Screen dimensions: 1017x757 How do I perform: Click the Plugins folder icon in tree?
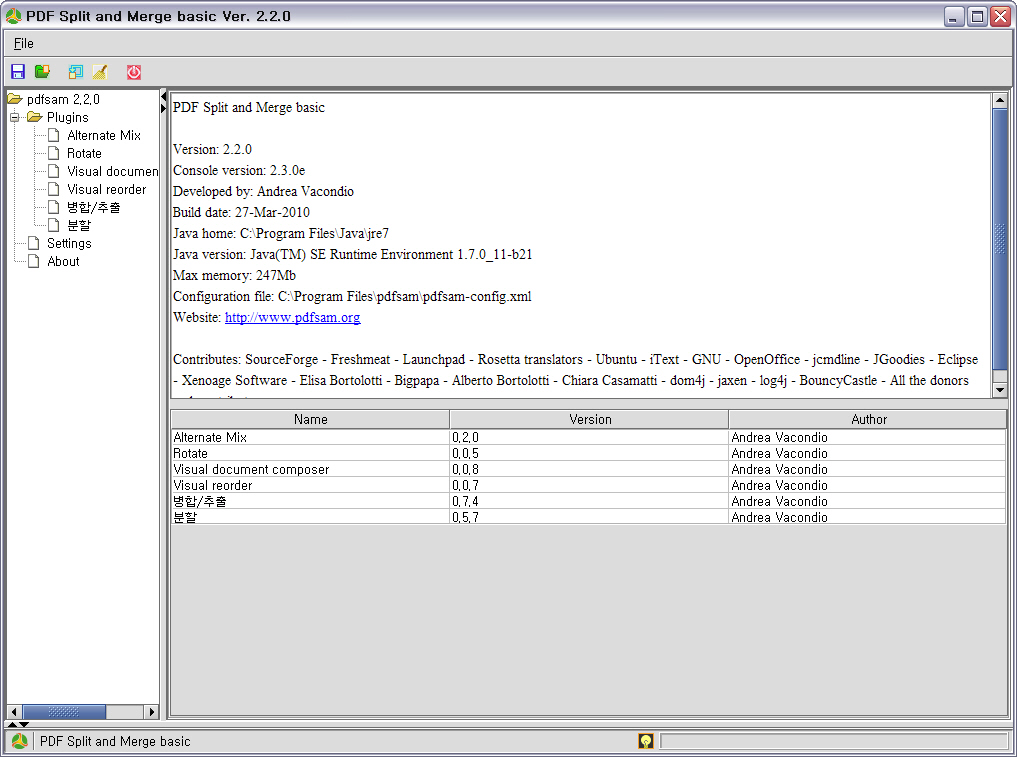point(35,117)
